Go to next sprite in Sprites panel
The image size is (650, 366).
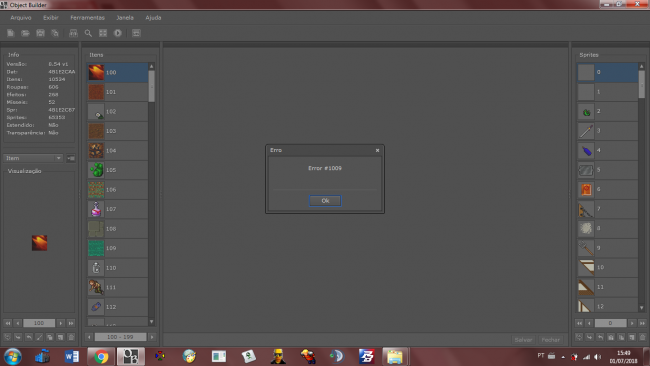click(632, 323)
